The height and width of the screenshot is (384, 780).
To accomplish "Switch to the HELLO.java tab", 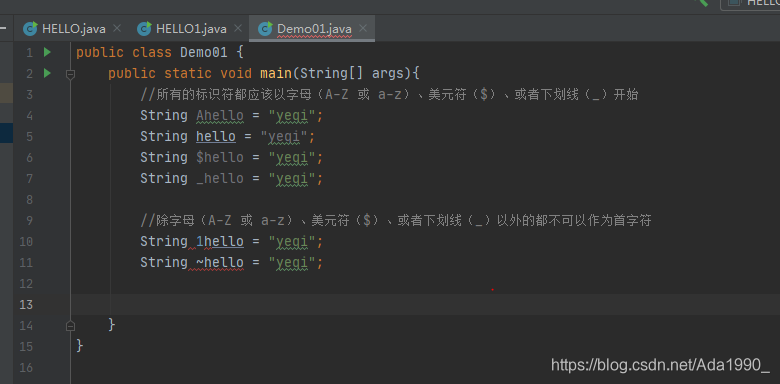I will tap(74, 29).
